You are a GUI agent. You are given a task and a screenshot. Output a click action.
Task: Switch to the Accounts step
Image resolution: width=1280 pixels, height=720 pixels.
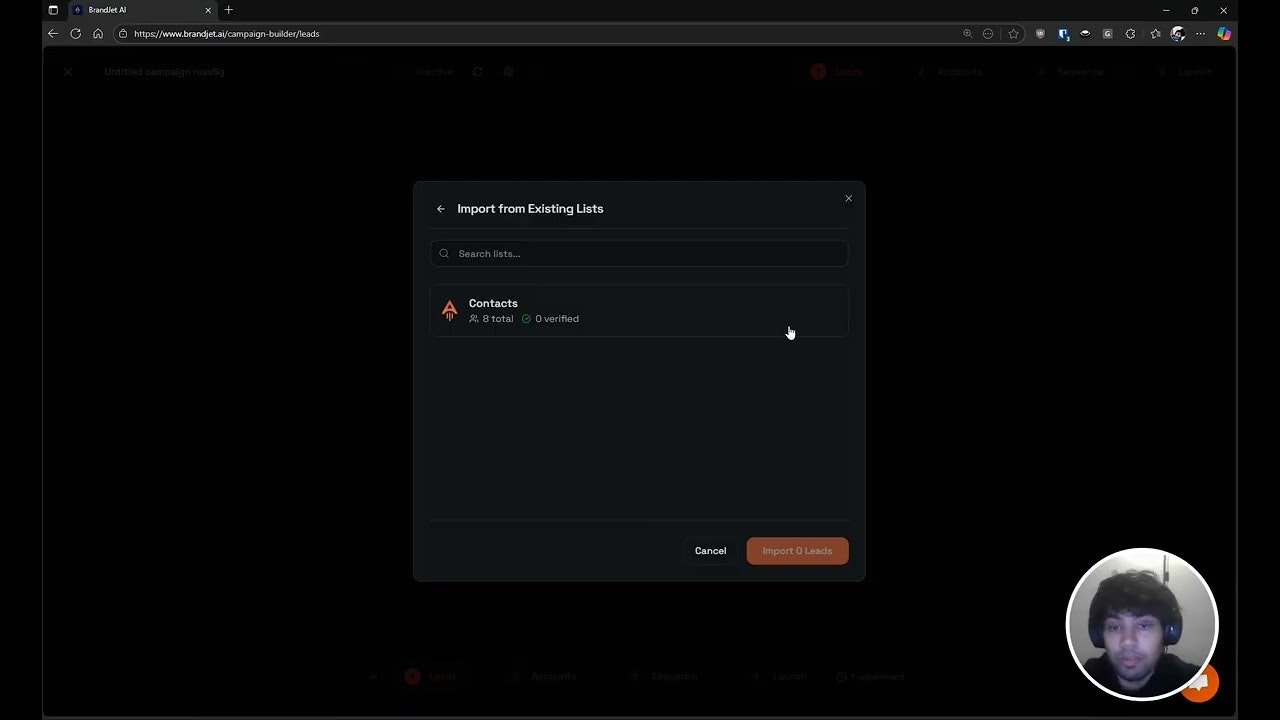(x=960, y=71)
